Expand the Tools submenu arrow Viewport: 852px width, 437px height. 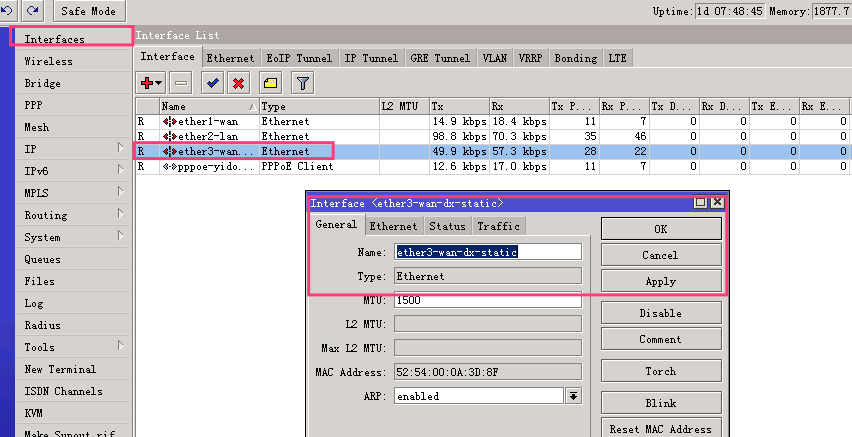(x=121, y=346)
